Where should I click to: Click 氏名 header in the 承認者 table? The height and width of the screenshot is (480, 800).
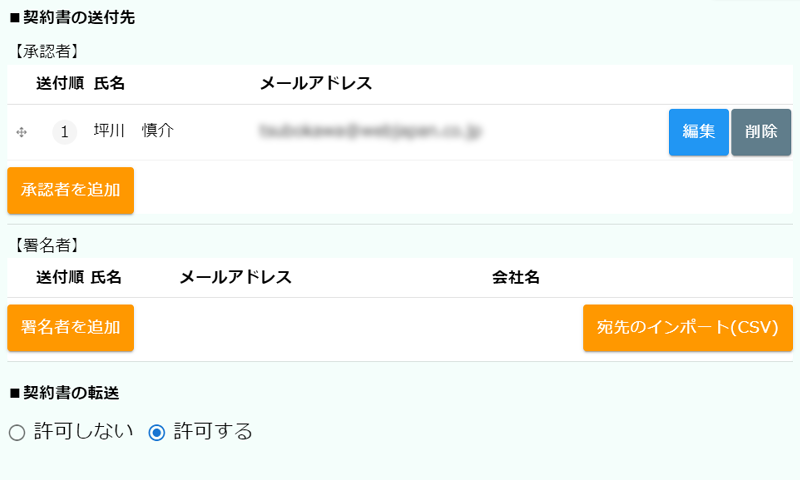109,83
